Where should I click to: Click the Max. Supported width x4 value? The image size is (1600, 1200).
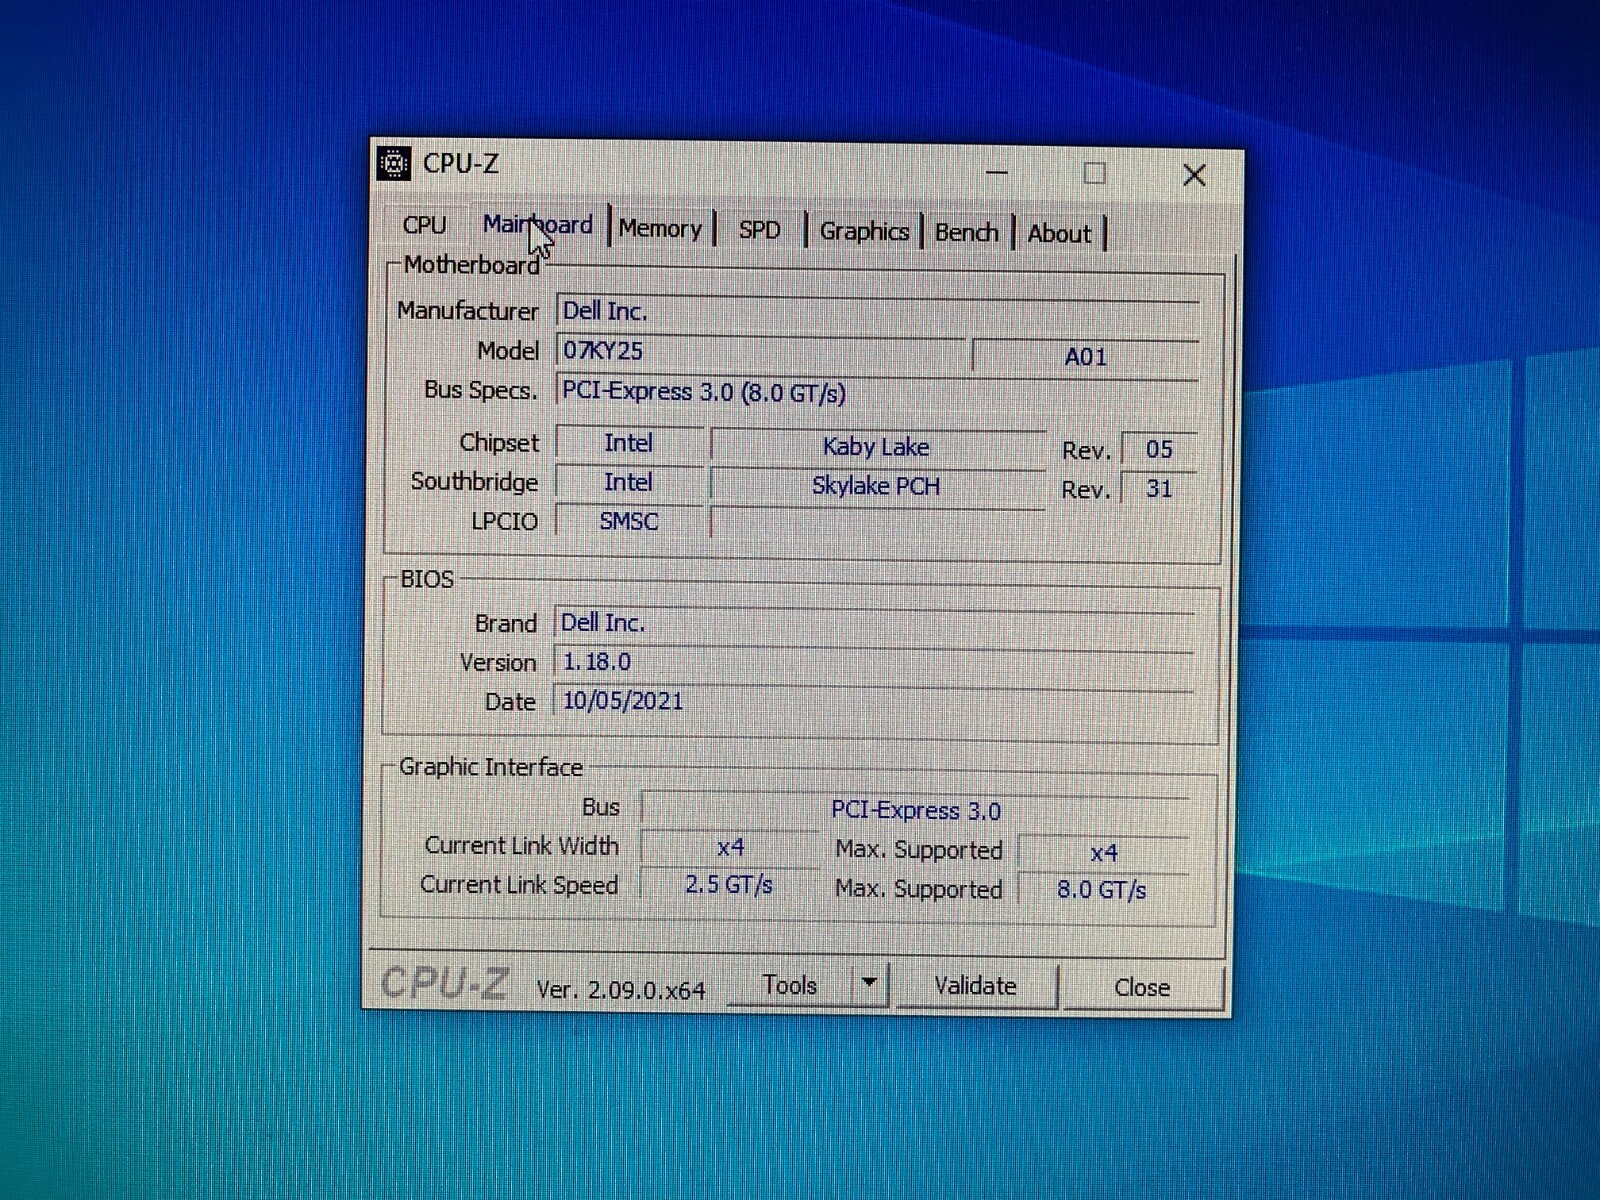1103,853
